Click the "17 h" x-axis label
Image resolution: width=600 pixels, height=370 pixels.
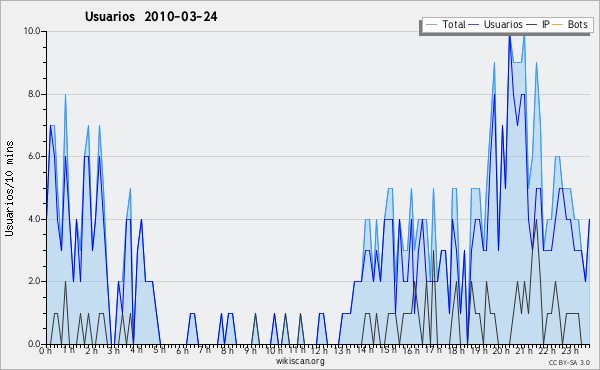(433, 350)
